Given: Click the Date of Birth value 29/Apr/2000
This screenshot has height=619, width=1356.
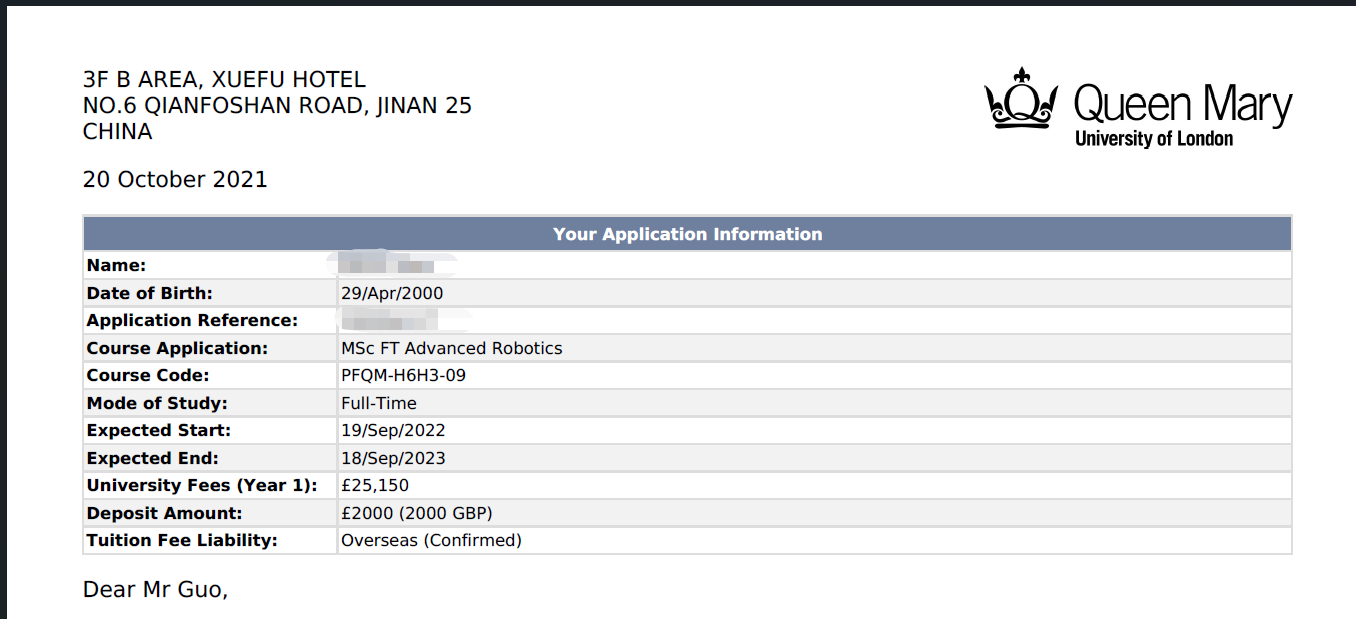Looking at the screenshot, I should (392, 293).
